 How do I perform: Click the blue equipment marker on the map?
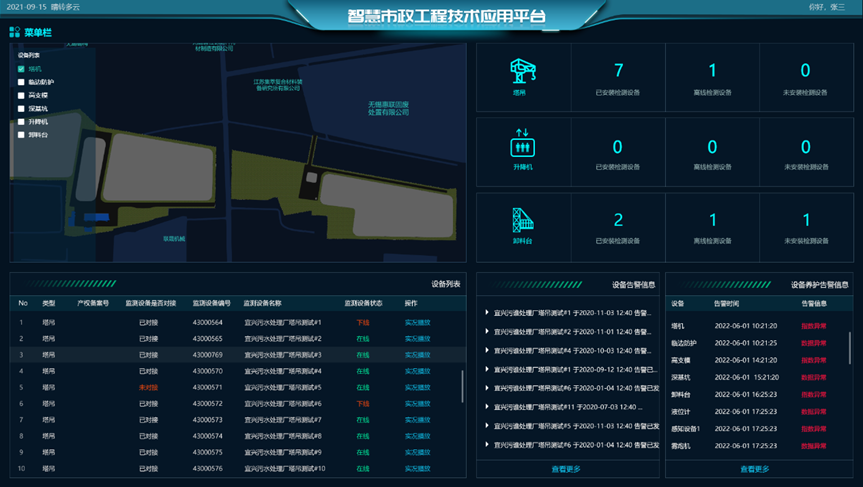tap(96, 216)
